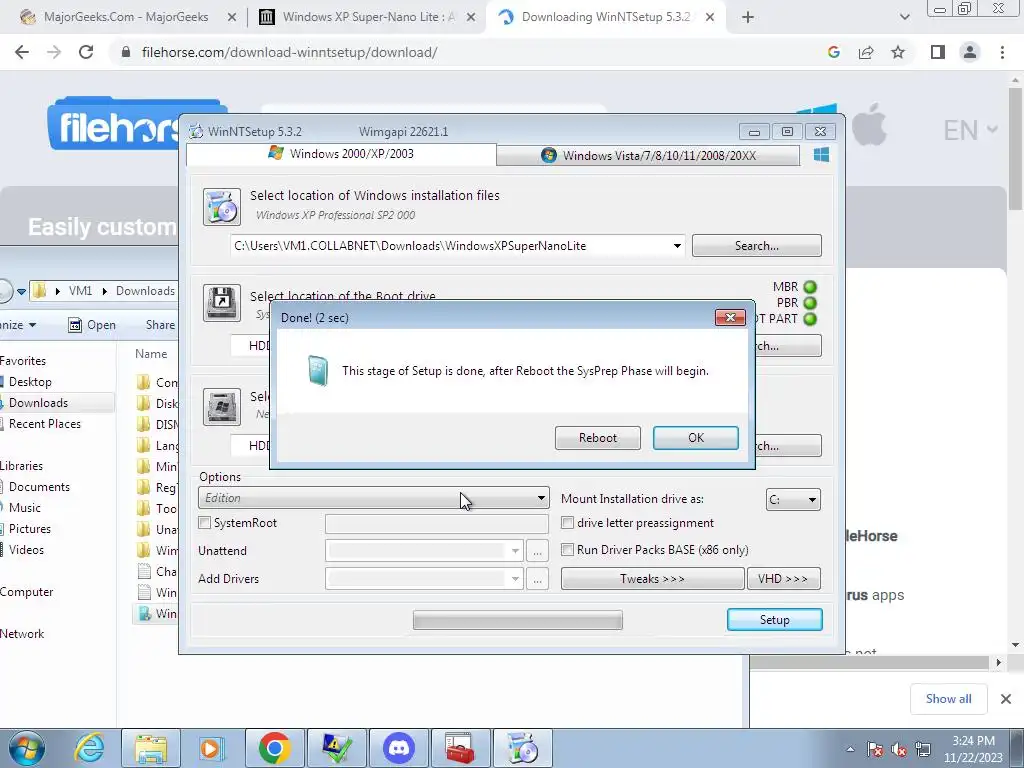Click the Name column header in Explorer
The image size is (1024, 768).
[x=151, y=354]
